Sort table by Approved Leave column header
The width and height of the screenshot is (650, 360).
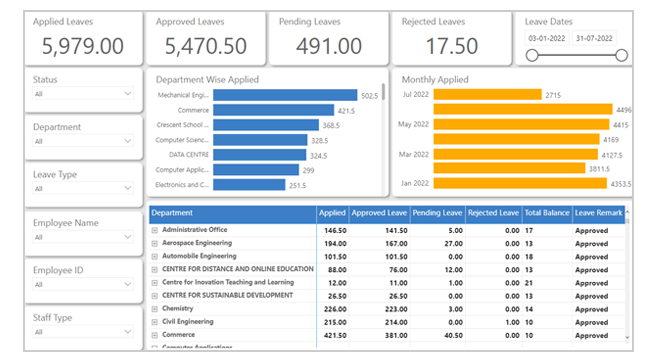coord(379,213)
